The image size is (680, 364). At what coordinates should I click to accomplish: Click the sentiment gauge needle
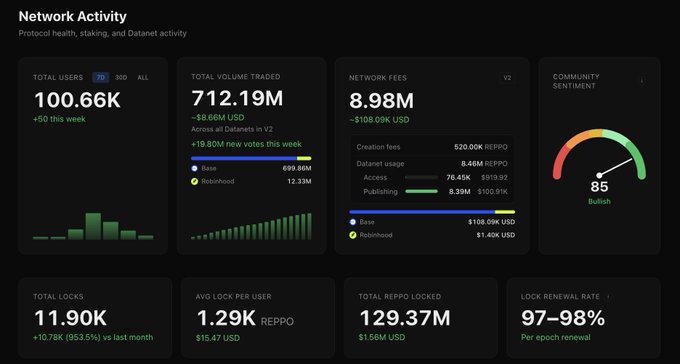coord(615,167)
